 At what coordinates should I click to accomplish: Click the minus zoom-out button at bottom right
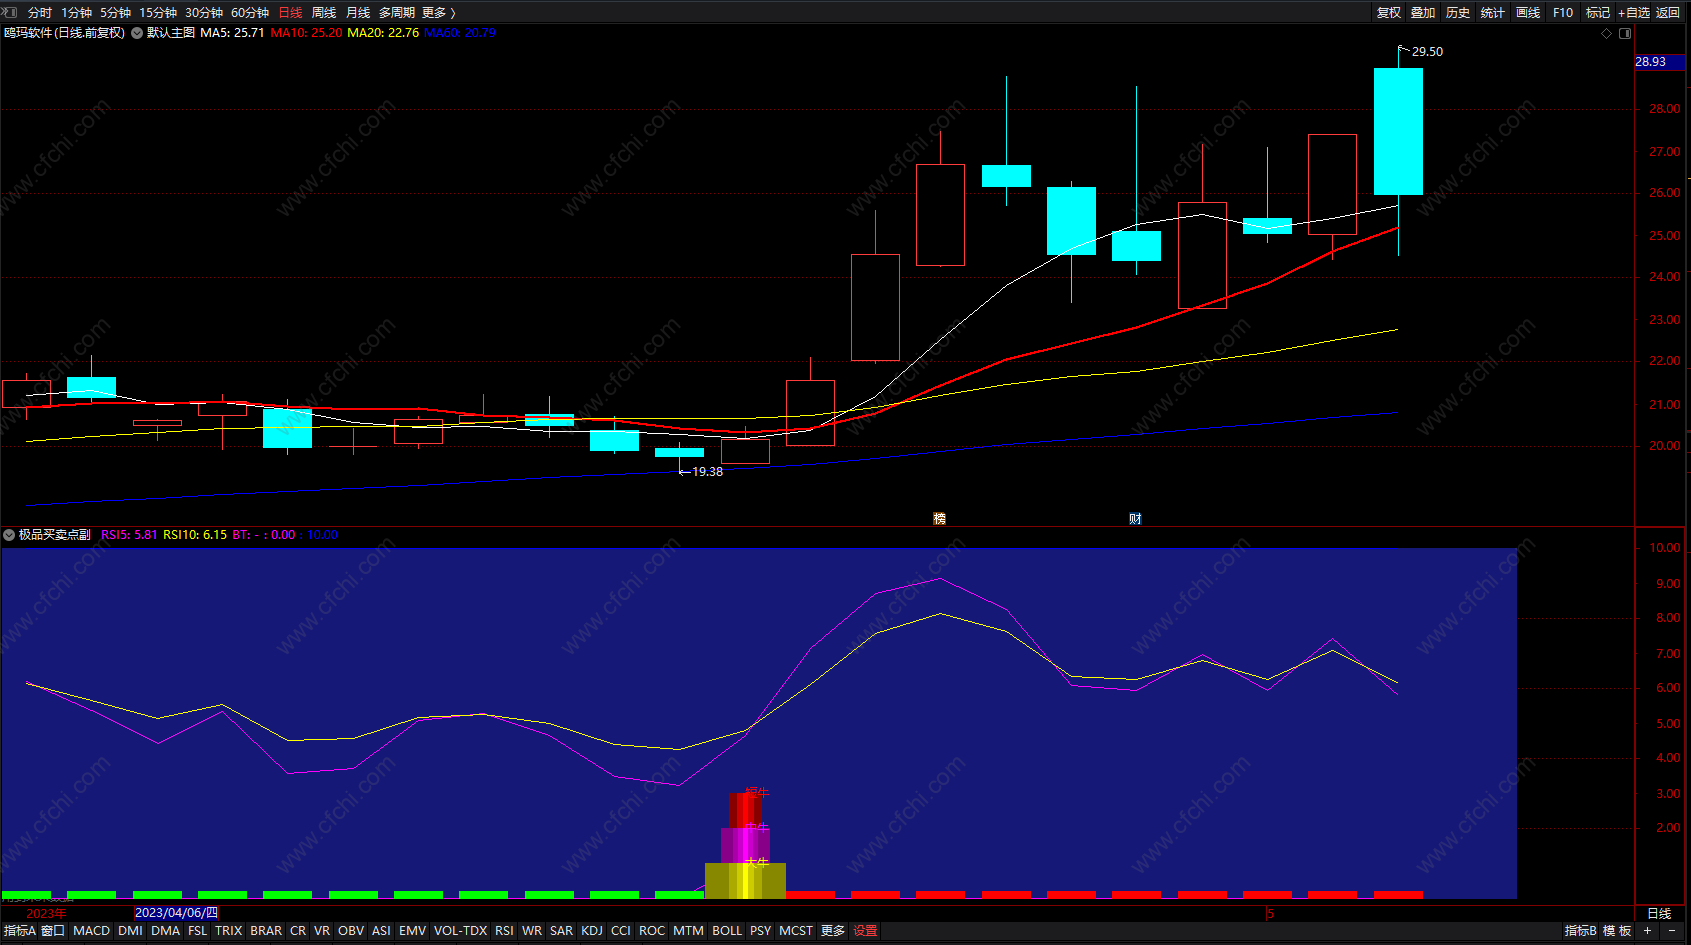[1672, 931]
